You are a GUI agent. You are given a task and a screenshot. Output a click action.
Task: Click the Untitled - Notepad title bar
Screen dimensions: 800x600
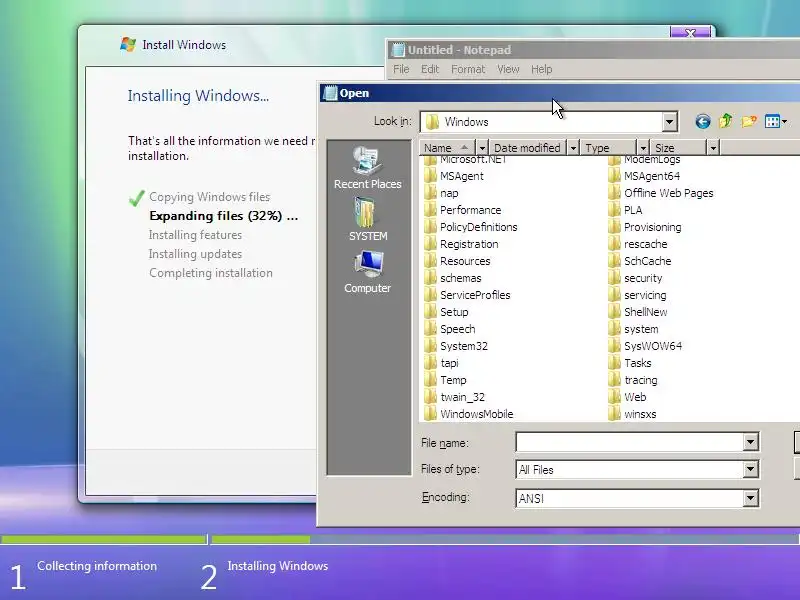tap(593, 50)
